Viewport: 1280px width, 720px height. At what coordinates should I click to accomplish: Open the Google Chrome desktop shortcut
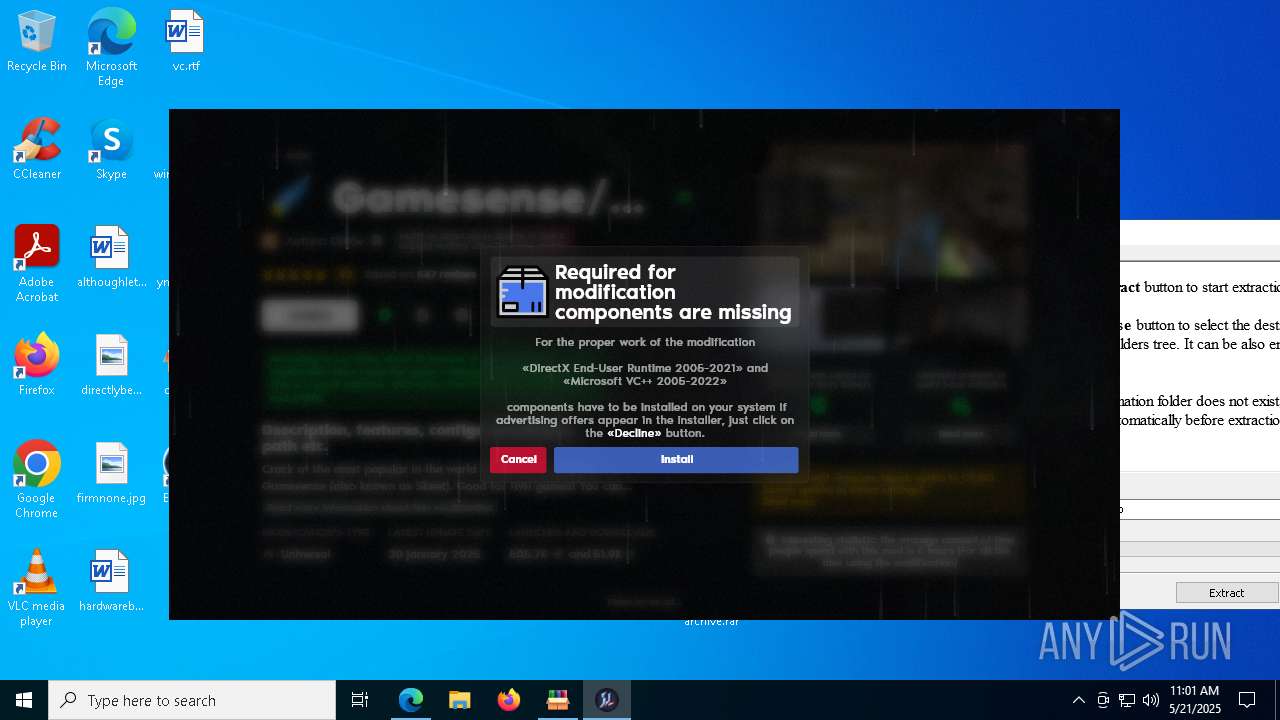37,480
